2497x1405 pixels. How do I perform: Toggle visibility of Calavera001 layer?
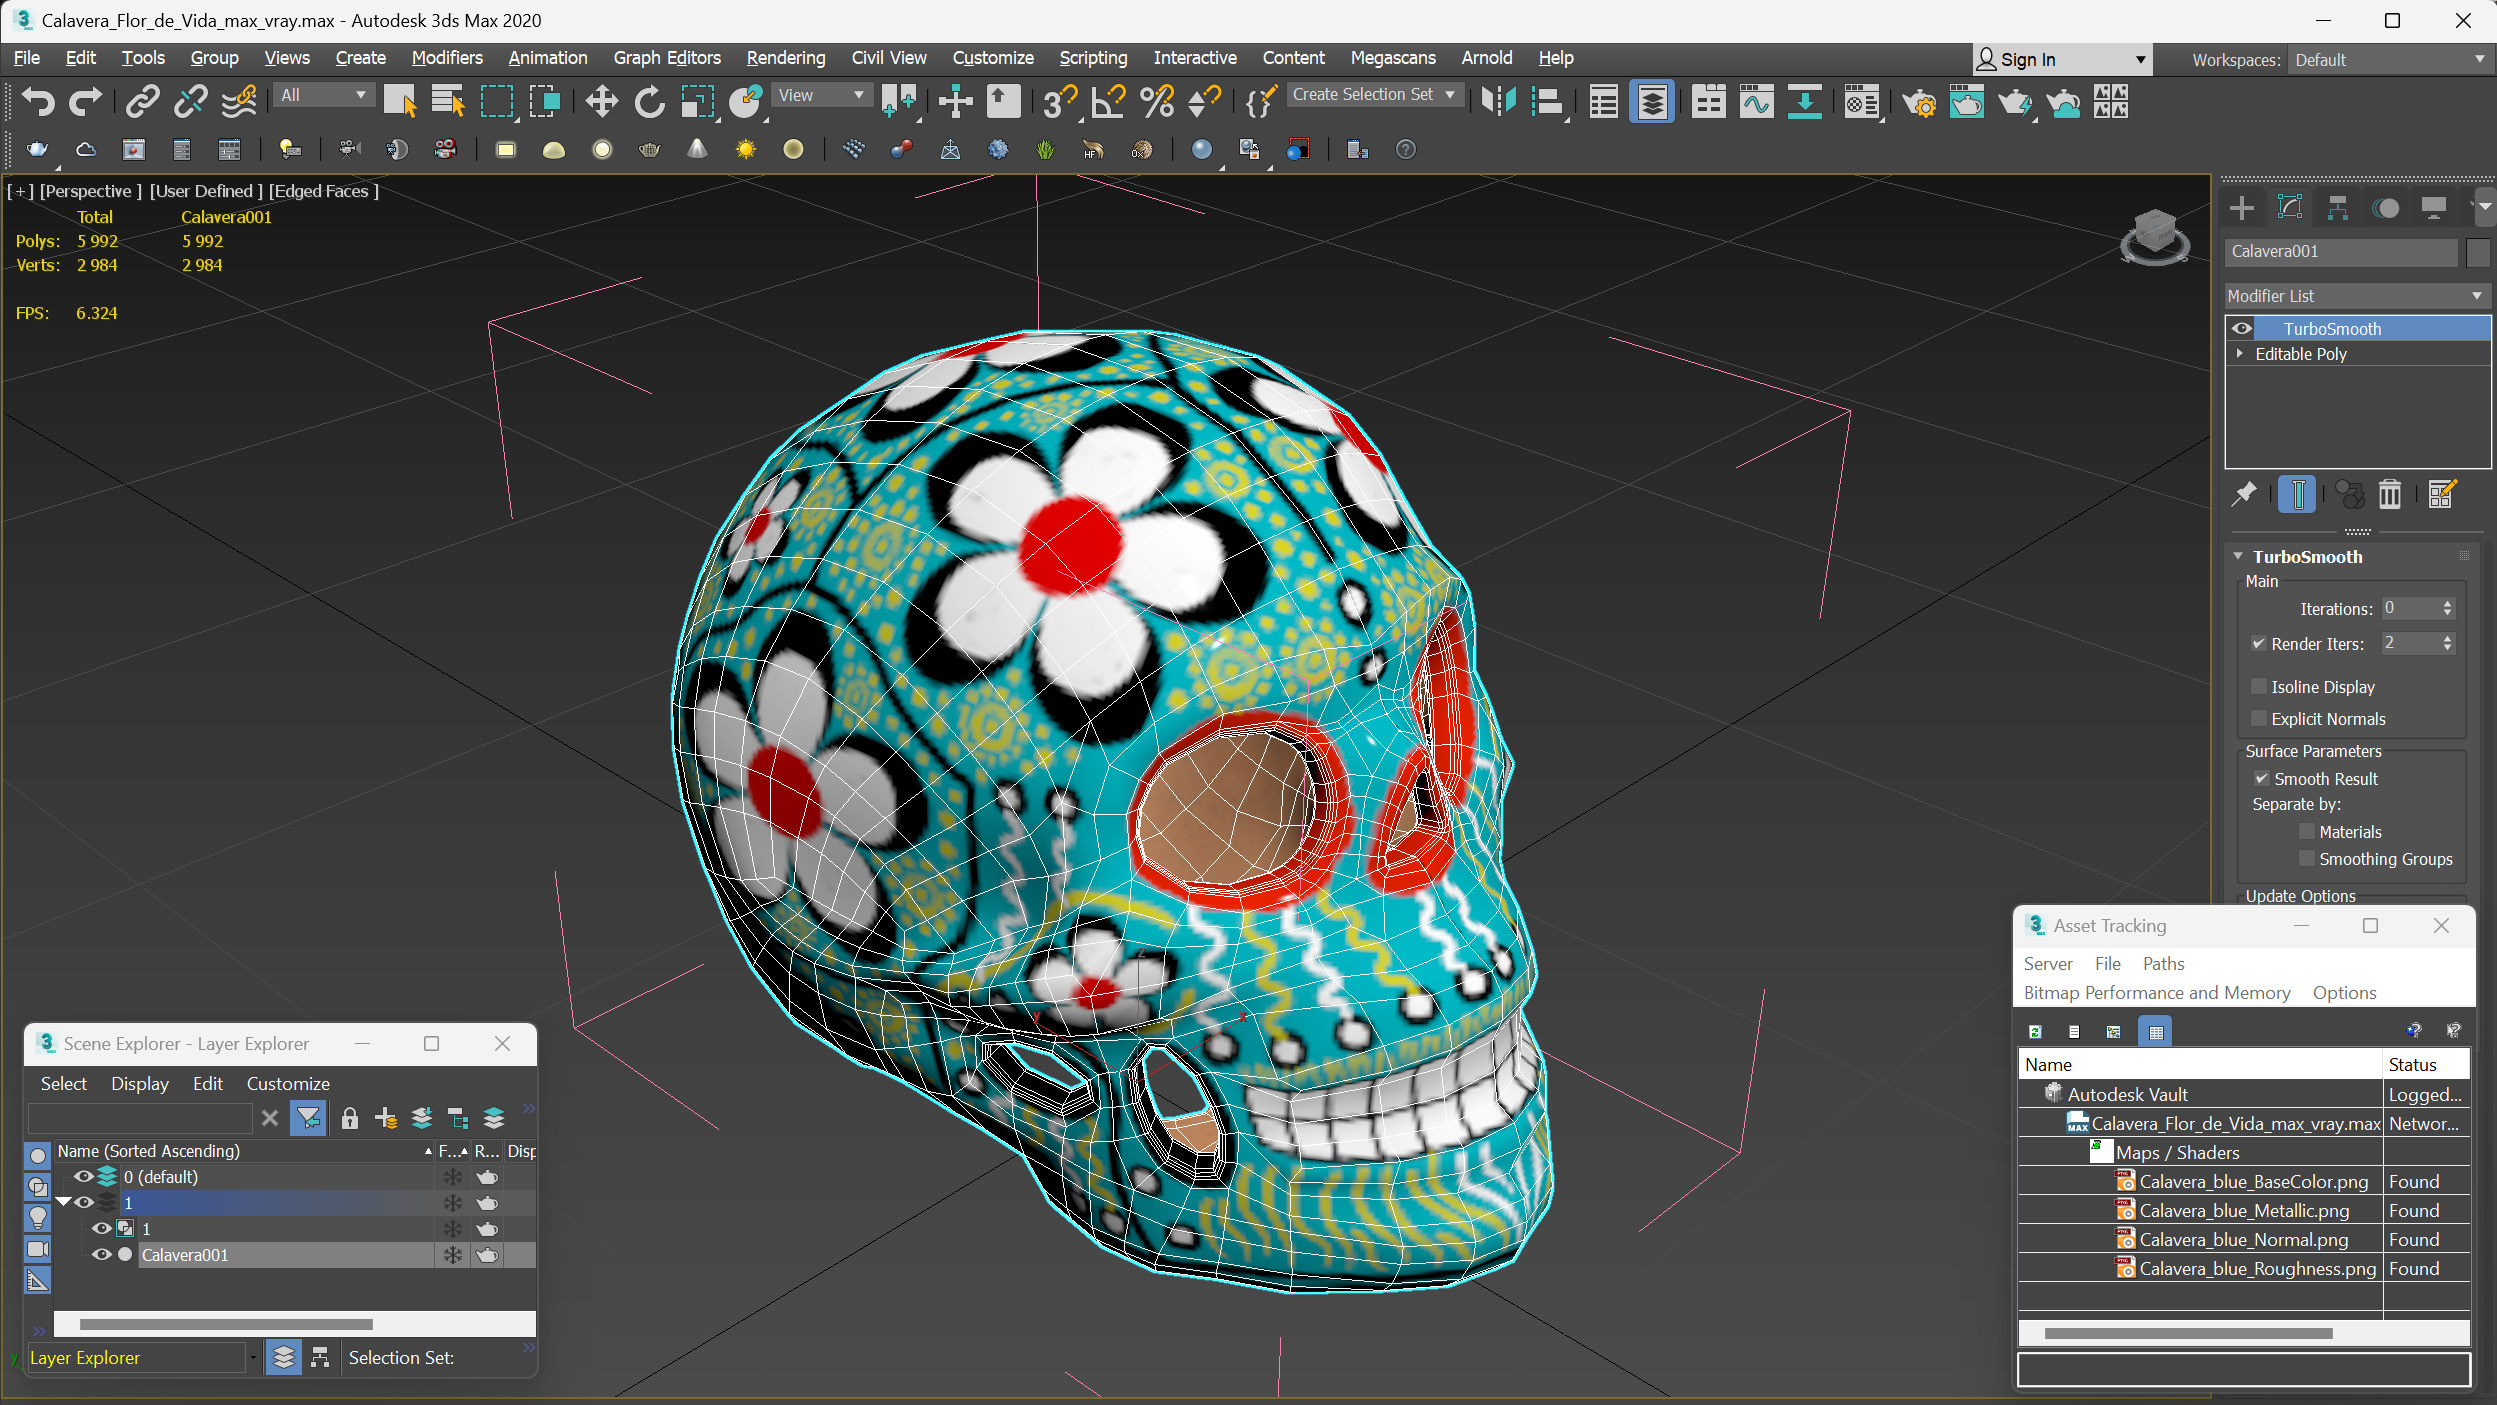101,1254
